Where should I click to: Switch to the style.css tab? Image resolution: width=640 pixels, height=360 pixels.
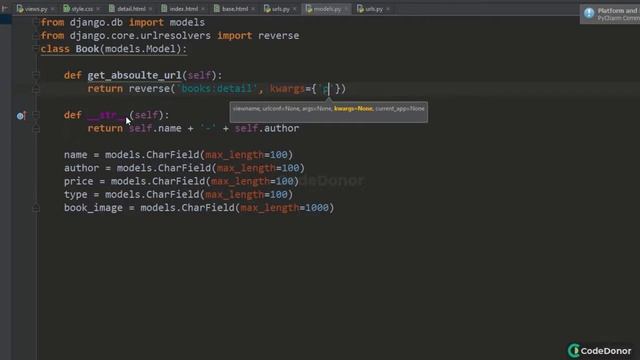pos(82,9)
